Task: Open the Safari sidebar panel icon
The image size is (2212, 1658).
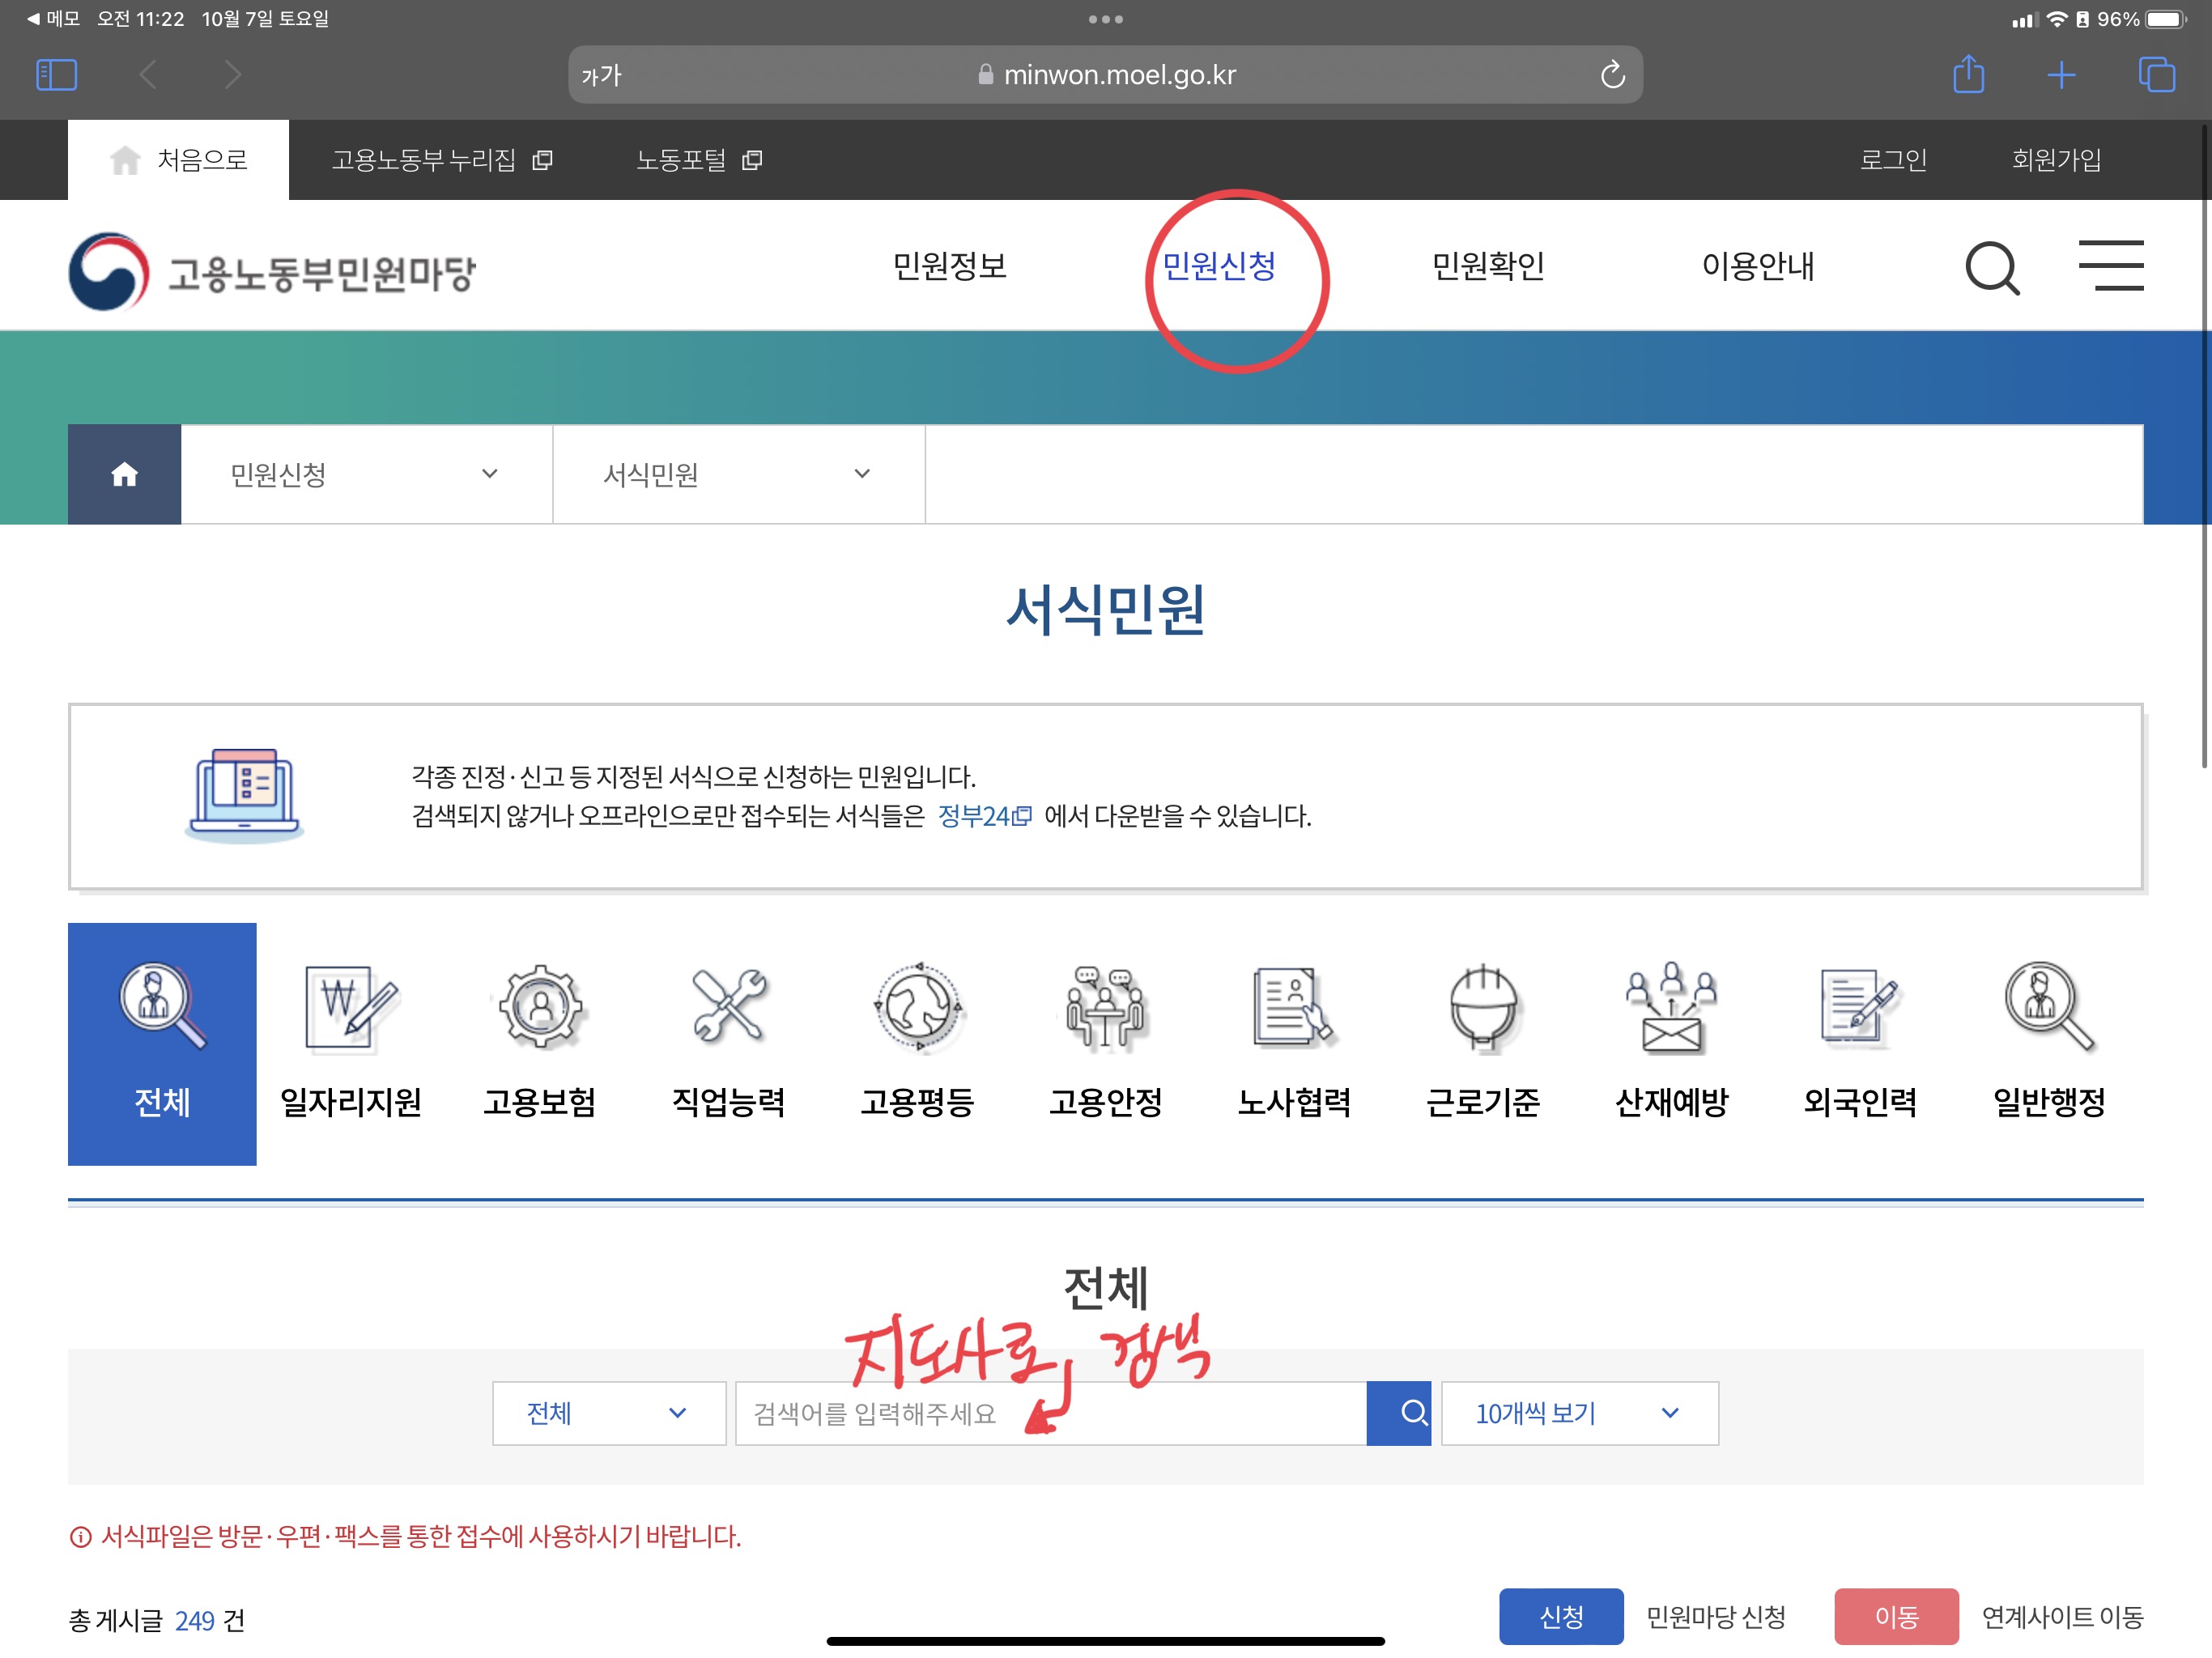Action: coord(56,75)
